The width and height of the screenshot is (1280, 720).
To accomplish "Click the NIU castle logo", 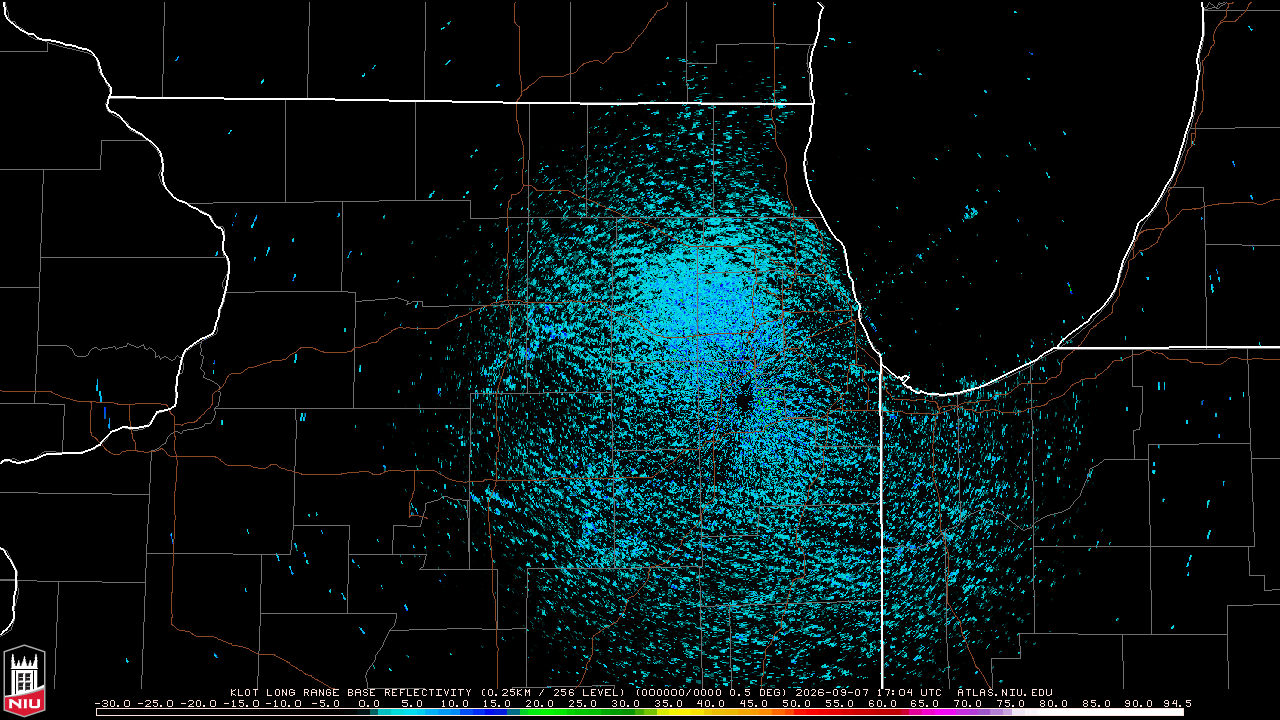I will coord(24,681).
